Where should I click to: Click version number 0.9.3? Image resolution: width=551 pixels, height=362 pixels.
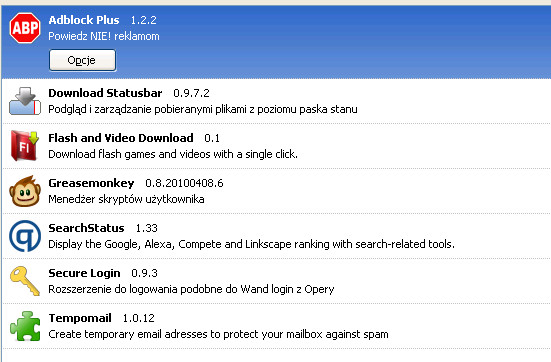(x=144, y=273)
